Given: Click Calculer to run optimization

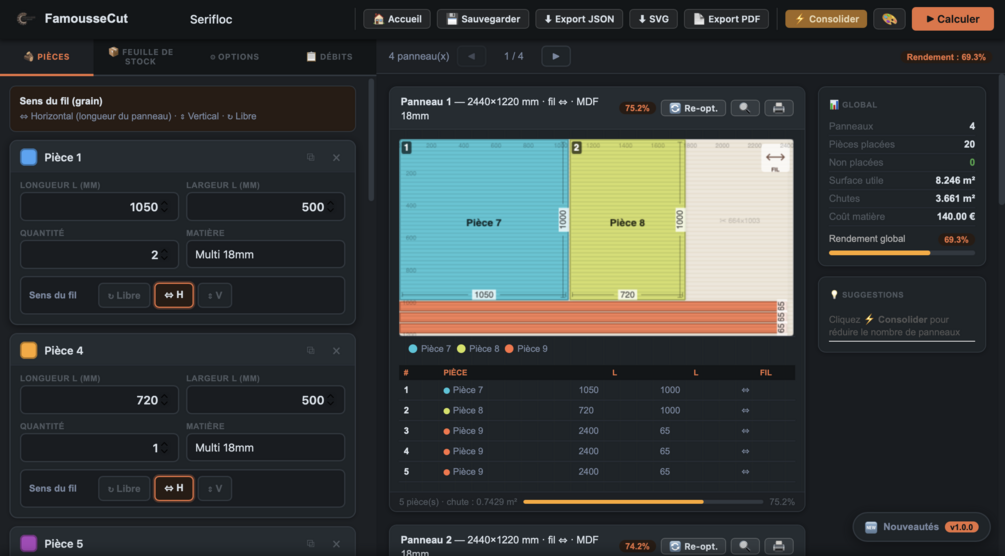Looking at the screenshot, I should (x=952, y=19).
